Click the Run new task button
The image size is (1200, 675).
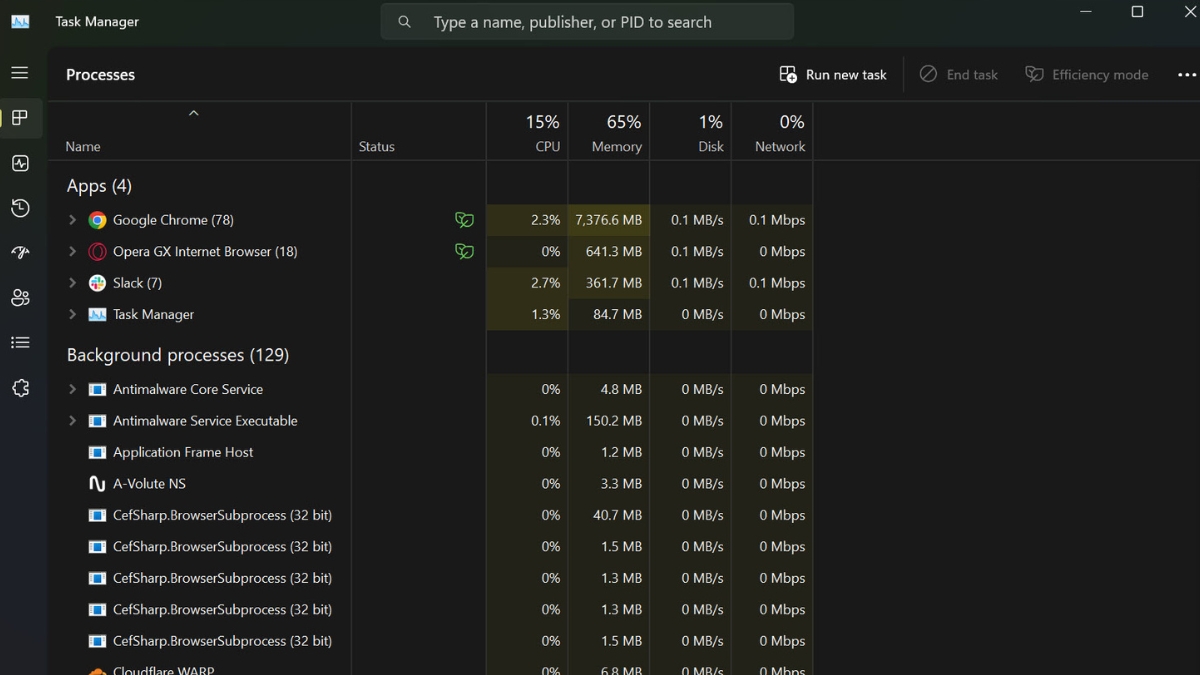click(833, 75)
